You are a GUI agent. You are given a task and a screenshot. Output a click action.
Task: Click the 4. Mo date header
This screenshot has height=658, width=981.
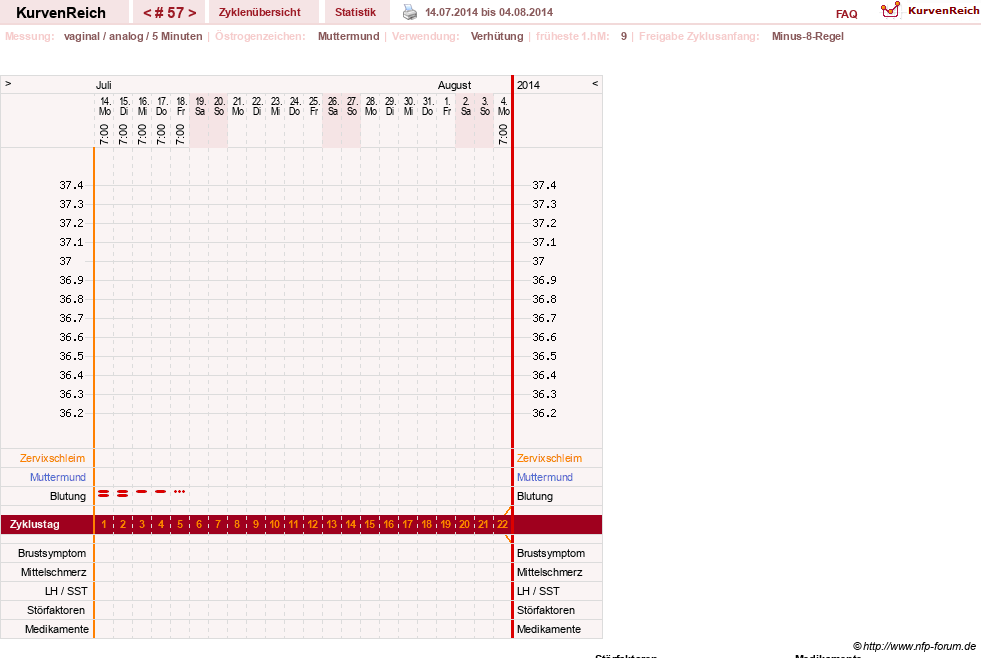(504, 106)
